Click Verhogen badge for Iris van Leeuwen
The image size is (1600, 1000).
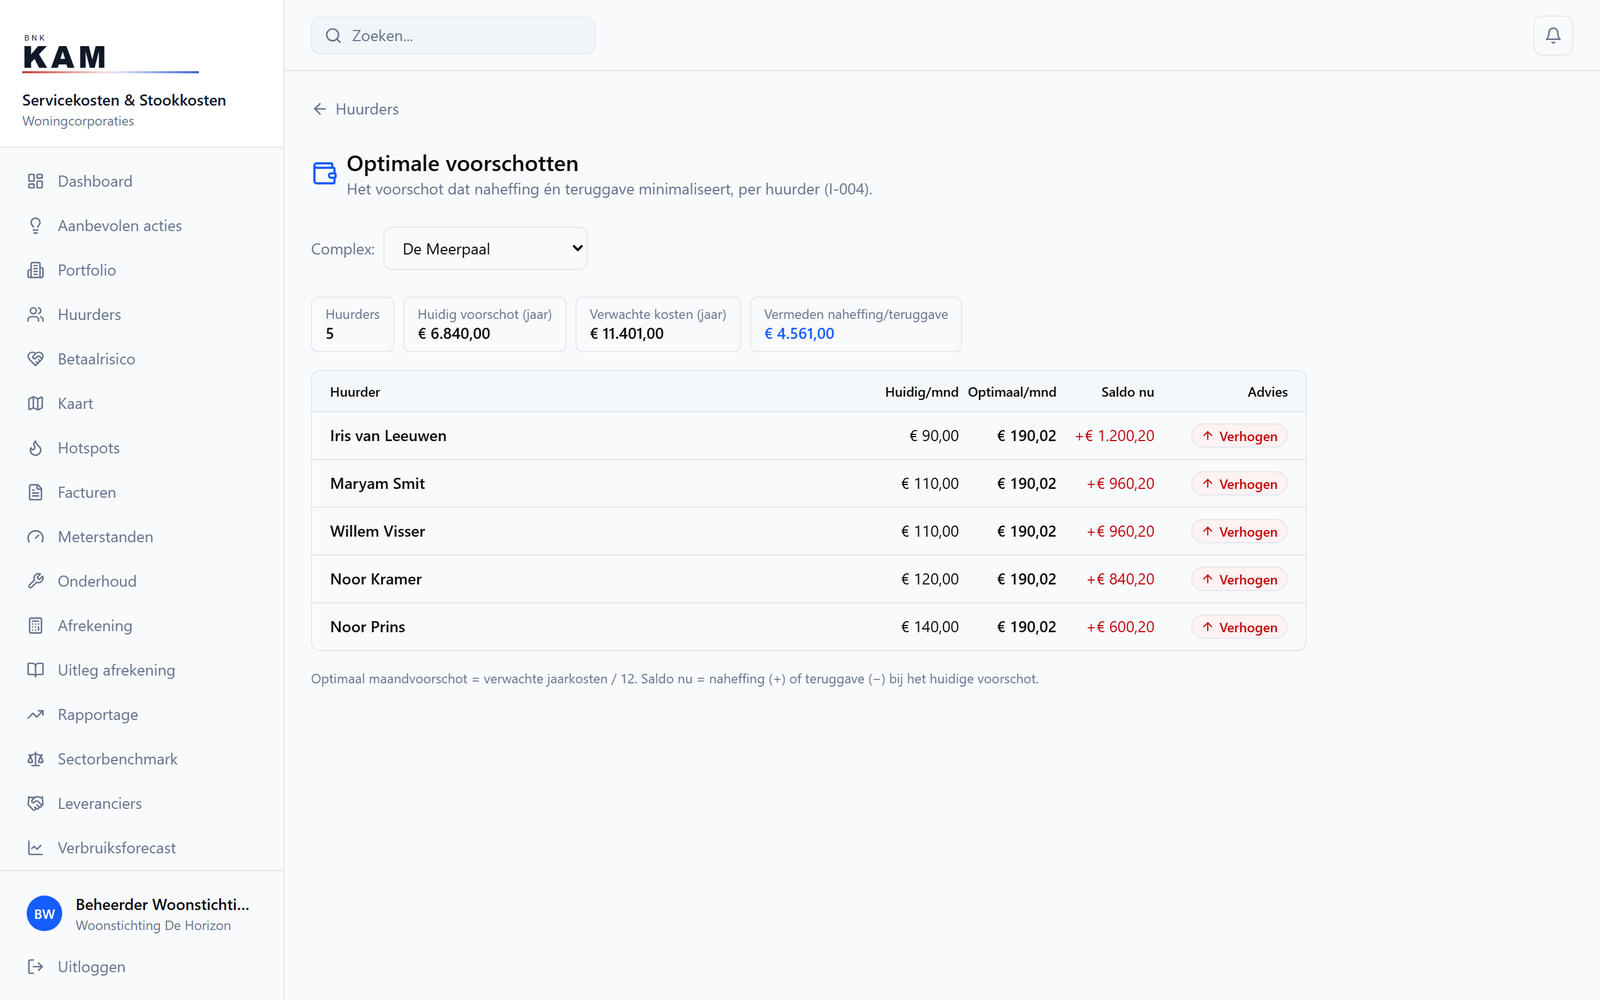(1239, 436)
